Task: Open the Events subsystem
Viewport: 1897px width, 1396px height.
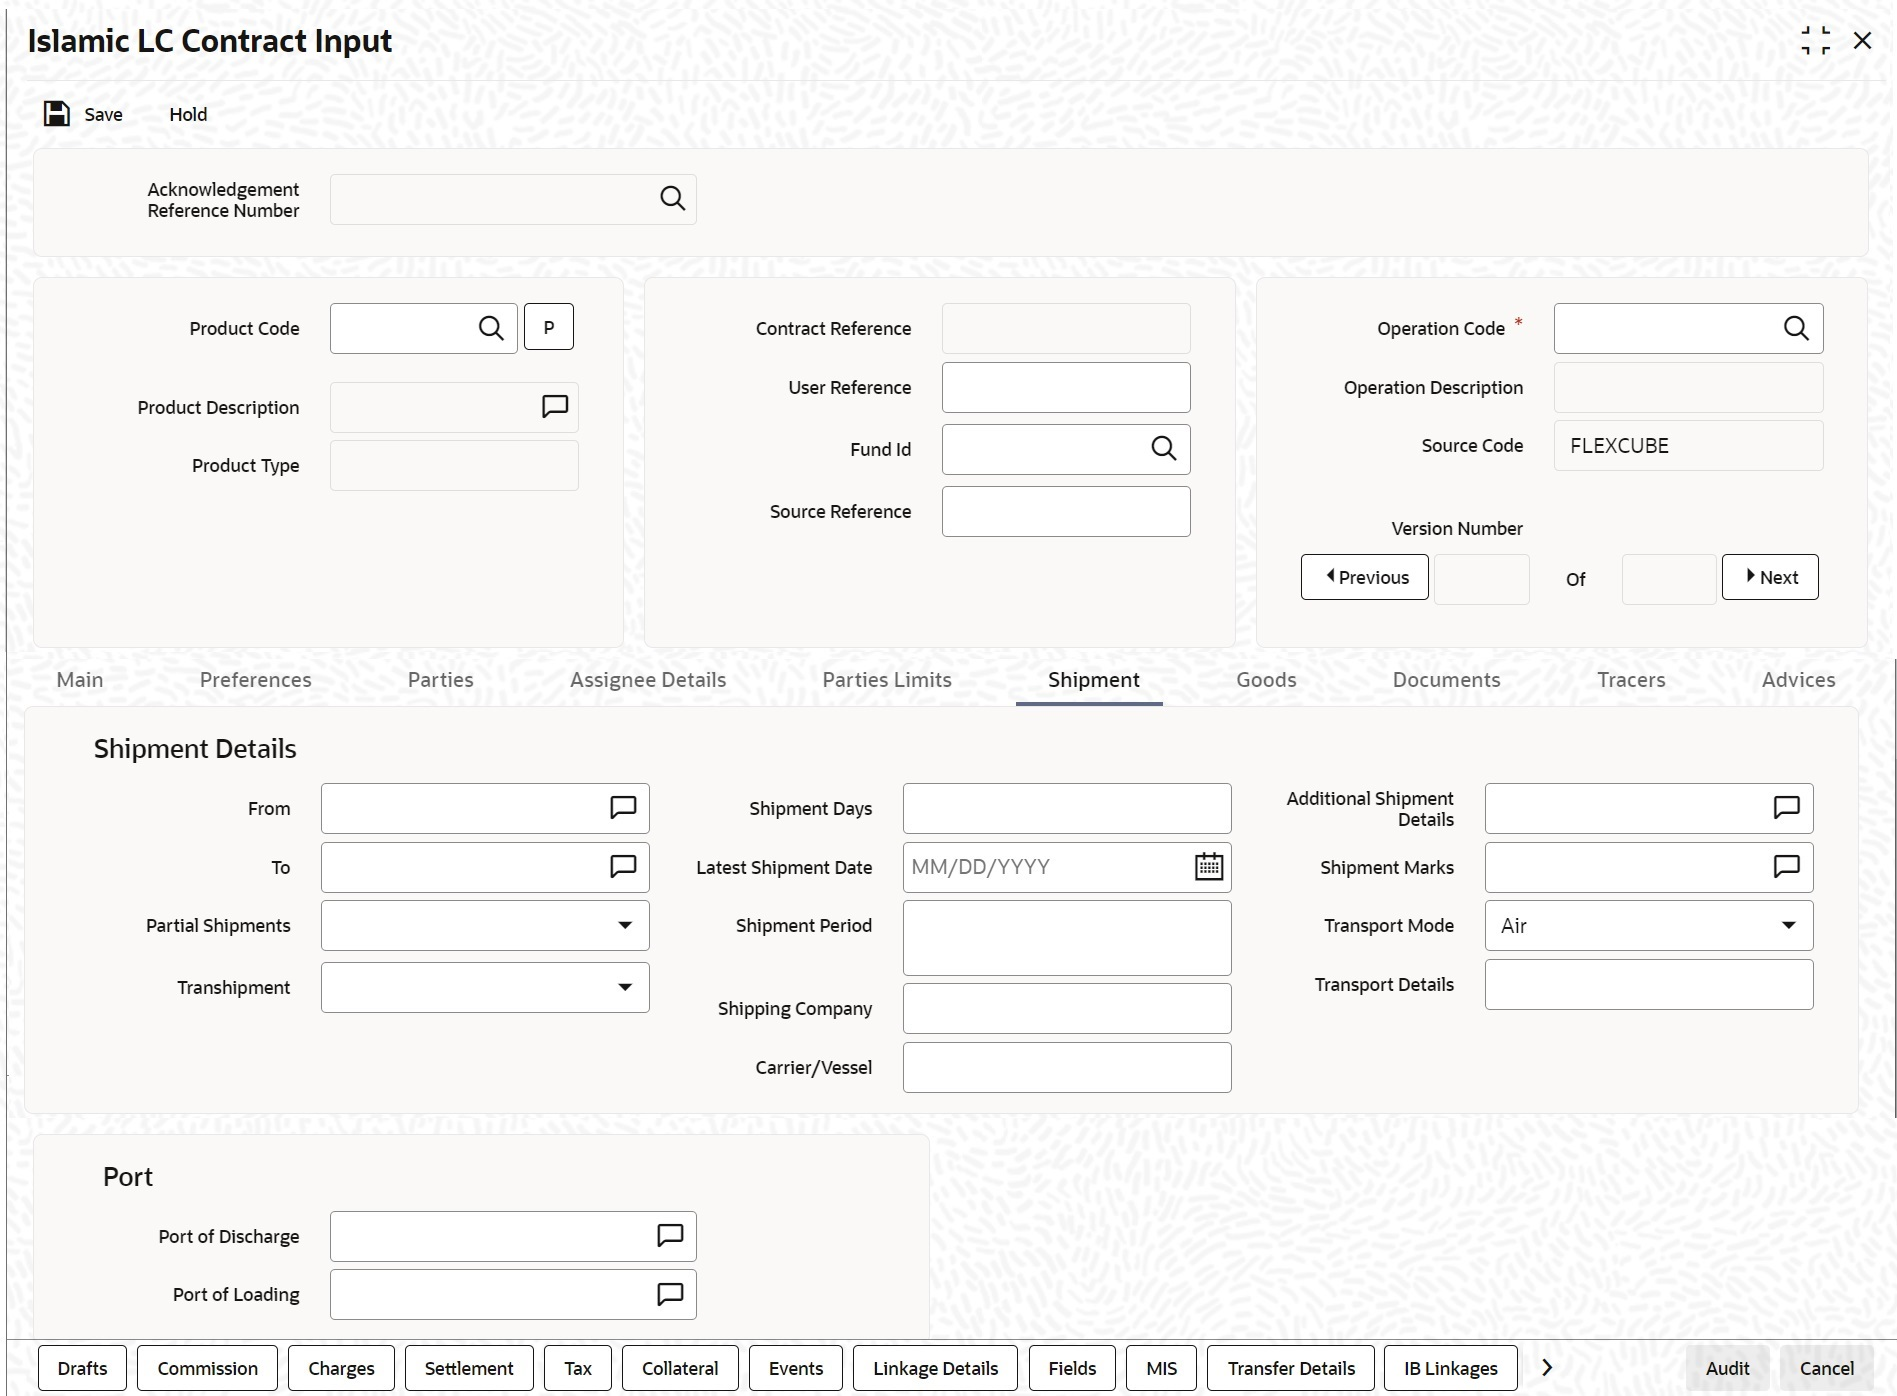Action: (x=796, y=1368)
